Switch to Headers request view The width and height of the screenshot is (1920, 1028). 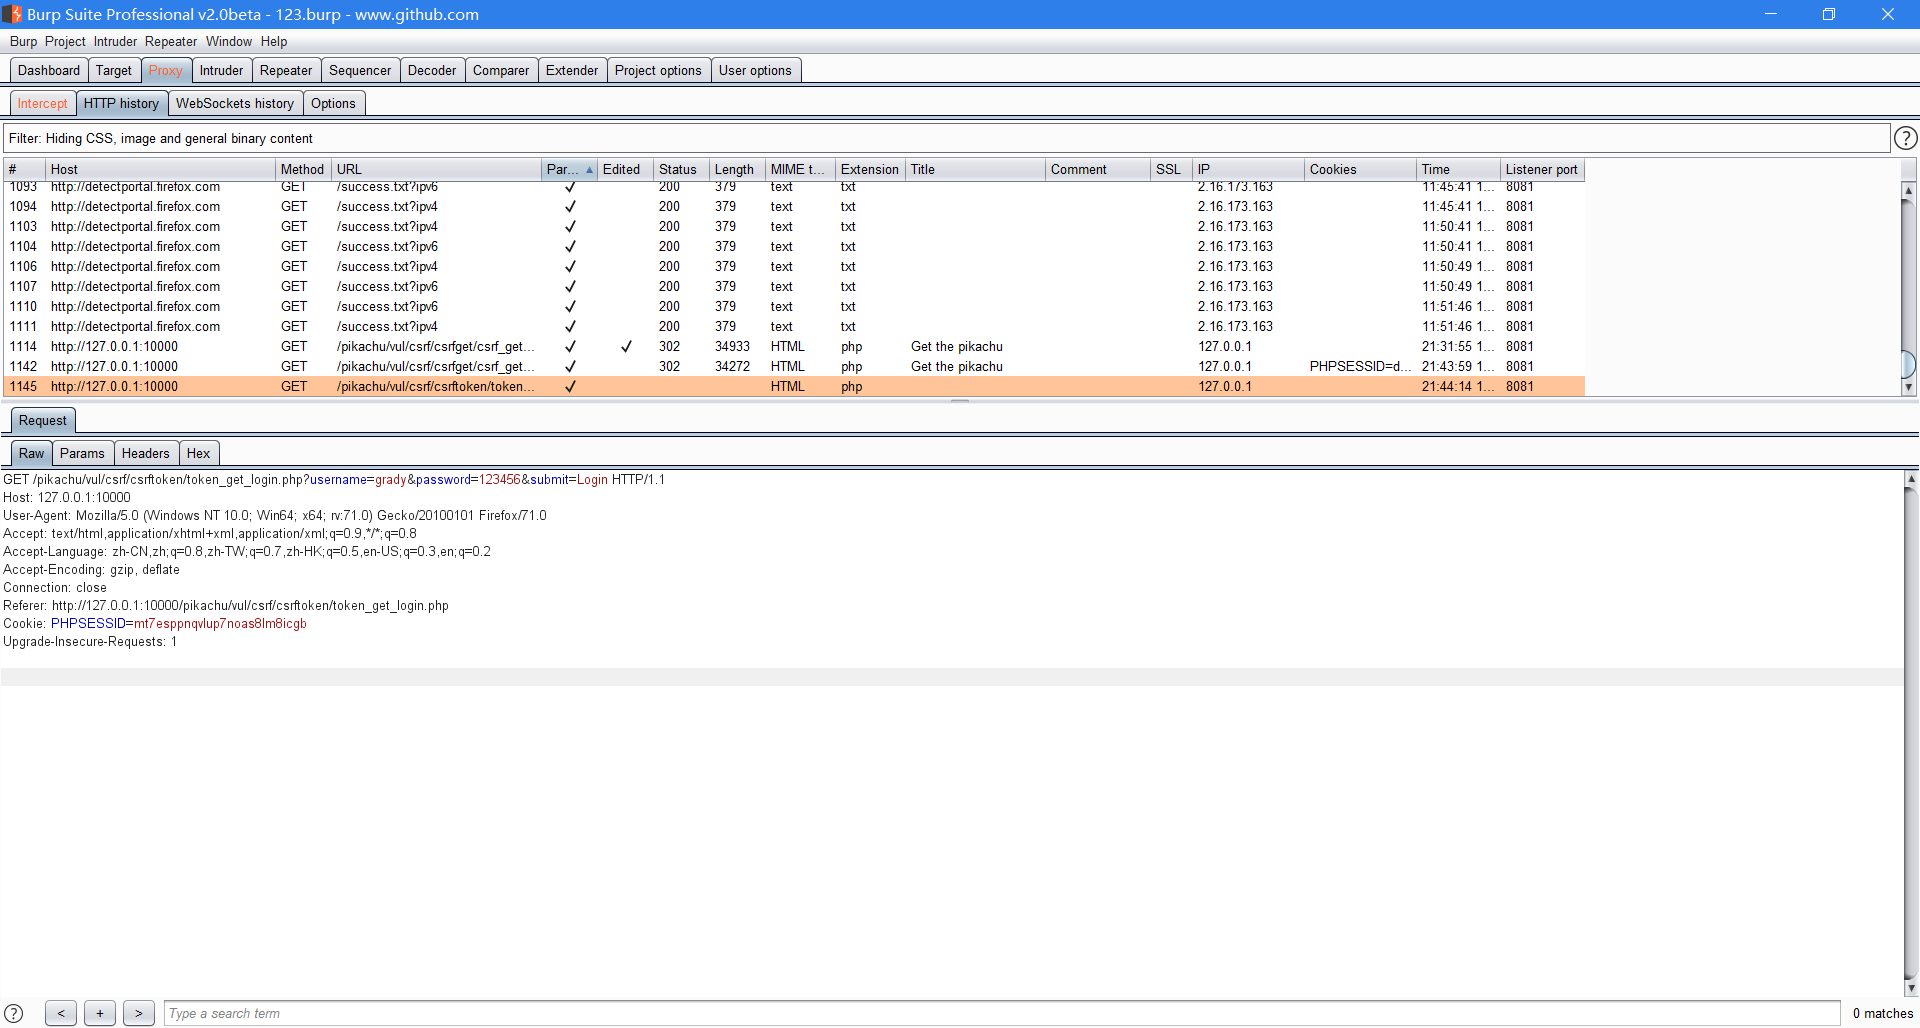(146, 453)
